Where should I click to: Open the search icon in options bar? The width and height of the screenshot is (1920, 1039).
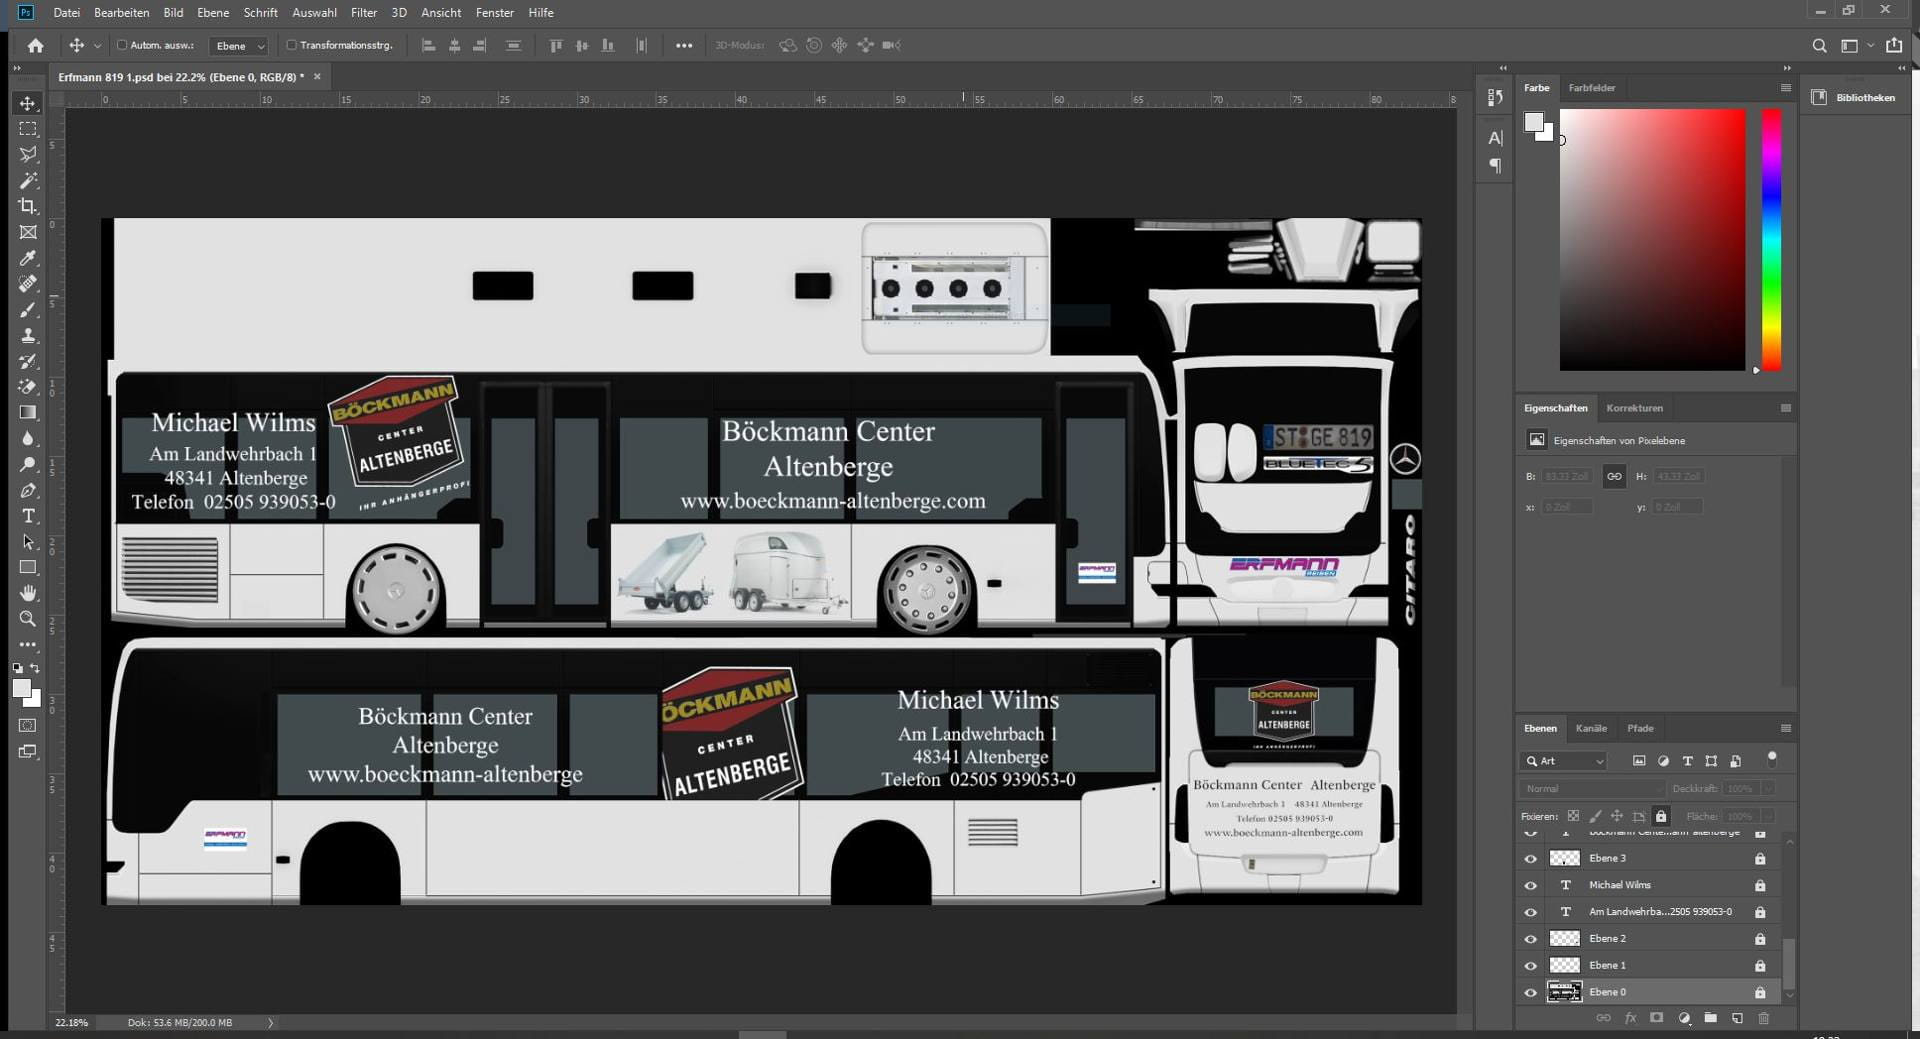(x=1819, y=46)
